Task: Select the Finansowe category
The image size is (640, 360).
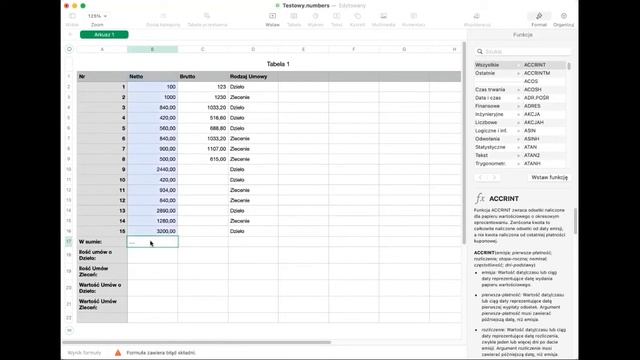Action: point(498,106)
